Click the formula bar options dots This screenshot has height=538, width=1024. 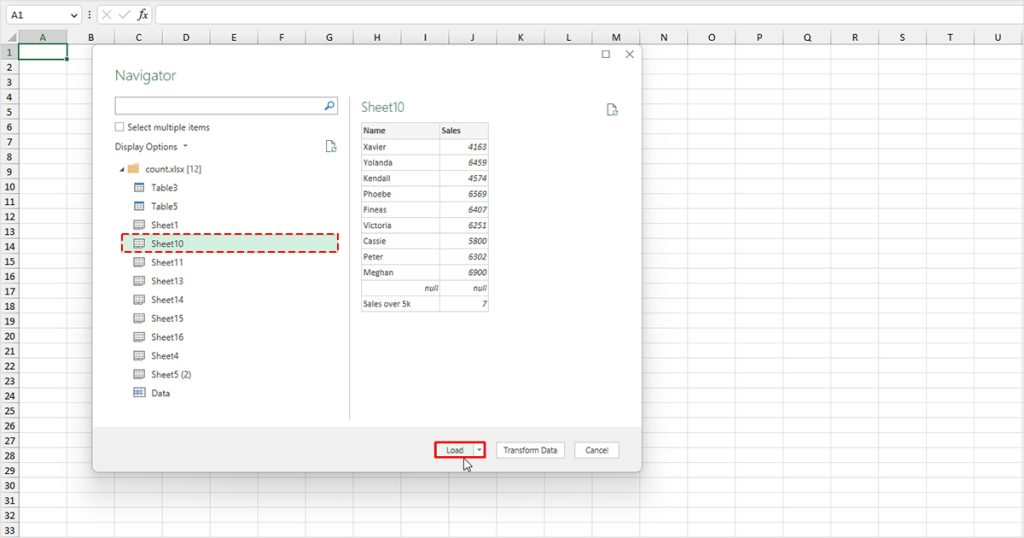89,14
